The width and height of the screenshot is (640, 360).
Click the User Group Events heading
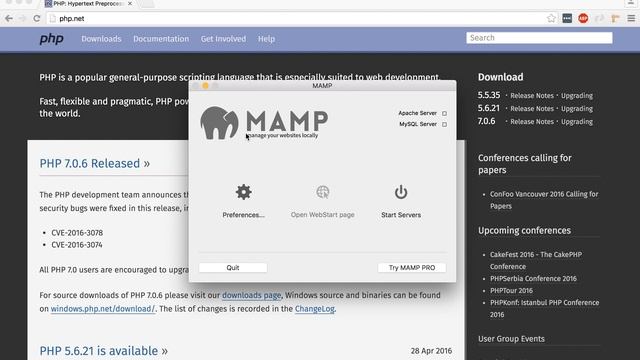coord(511,339)
